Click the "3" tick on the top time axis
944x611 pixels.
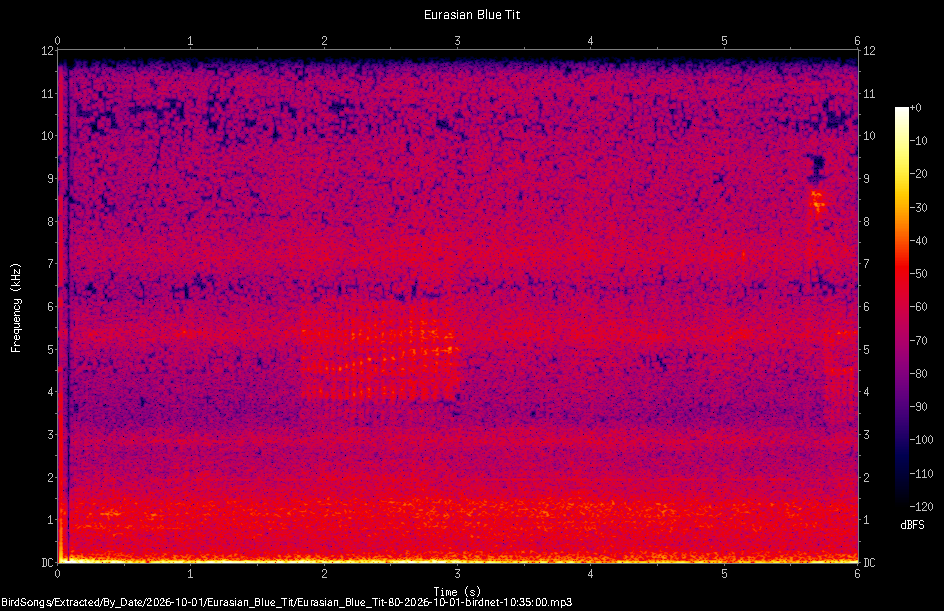(x=458, y=41)
